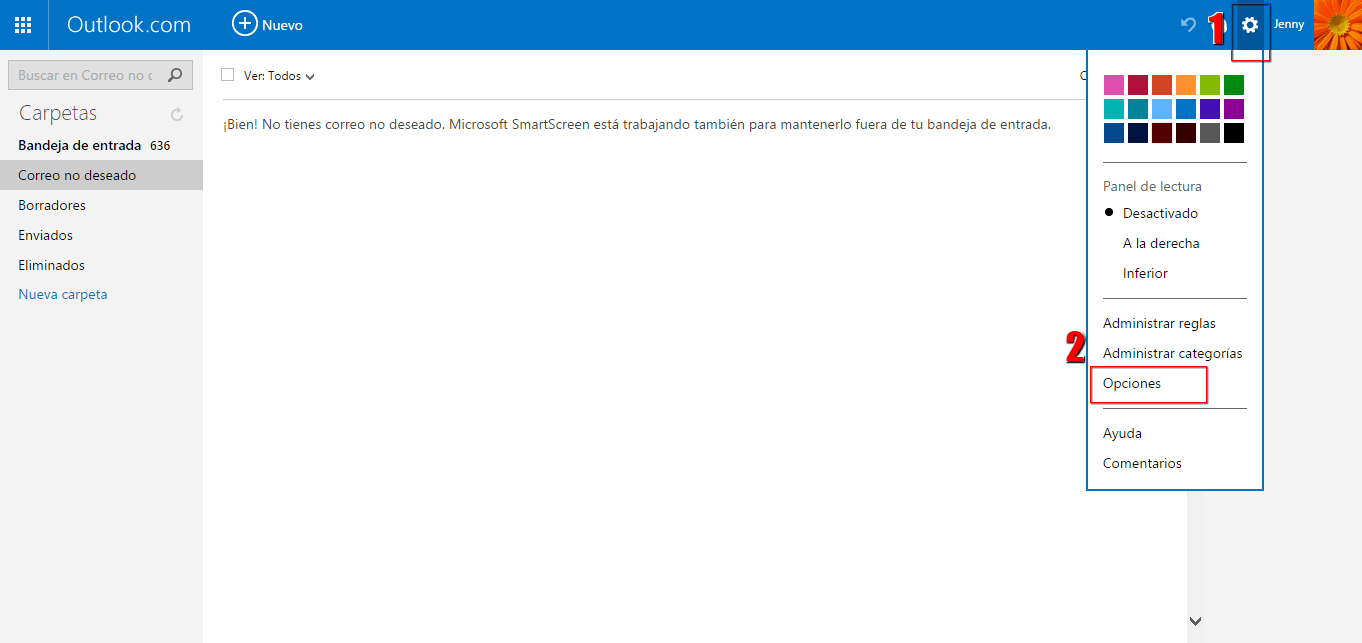The height and width of the screenshot is (643, 1362).
Task: Select the Correo no deseado folder
Action: coord(101,175)
